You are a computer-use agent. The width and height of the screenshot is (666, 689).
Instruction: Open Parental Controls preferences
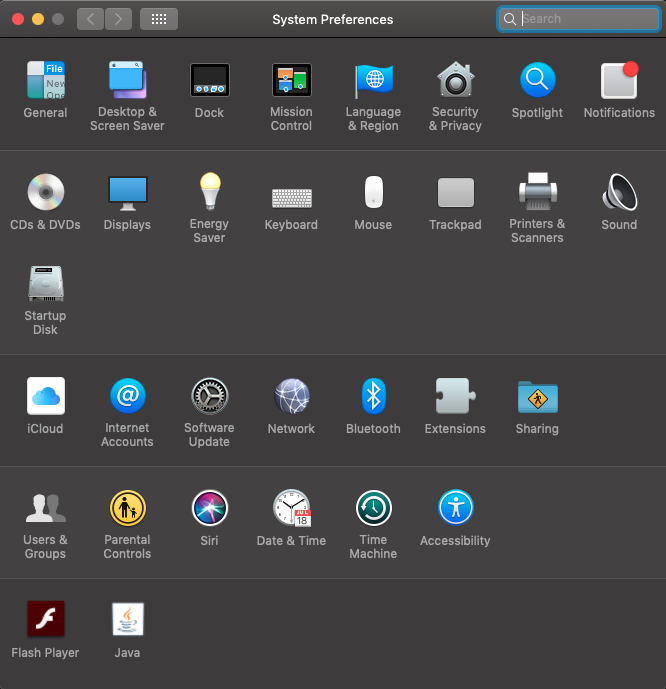coord(127,509)
